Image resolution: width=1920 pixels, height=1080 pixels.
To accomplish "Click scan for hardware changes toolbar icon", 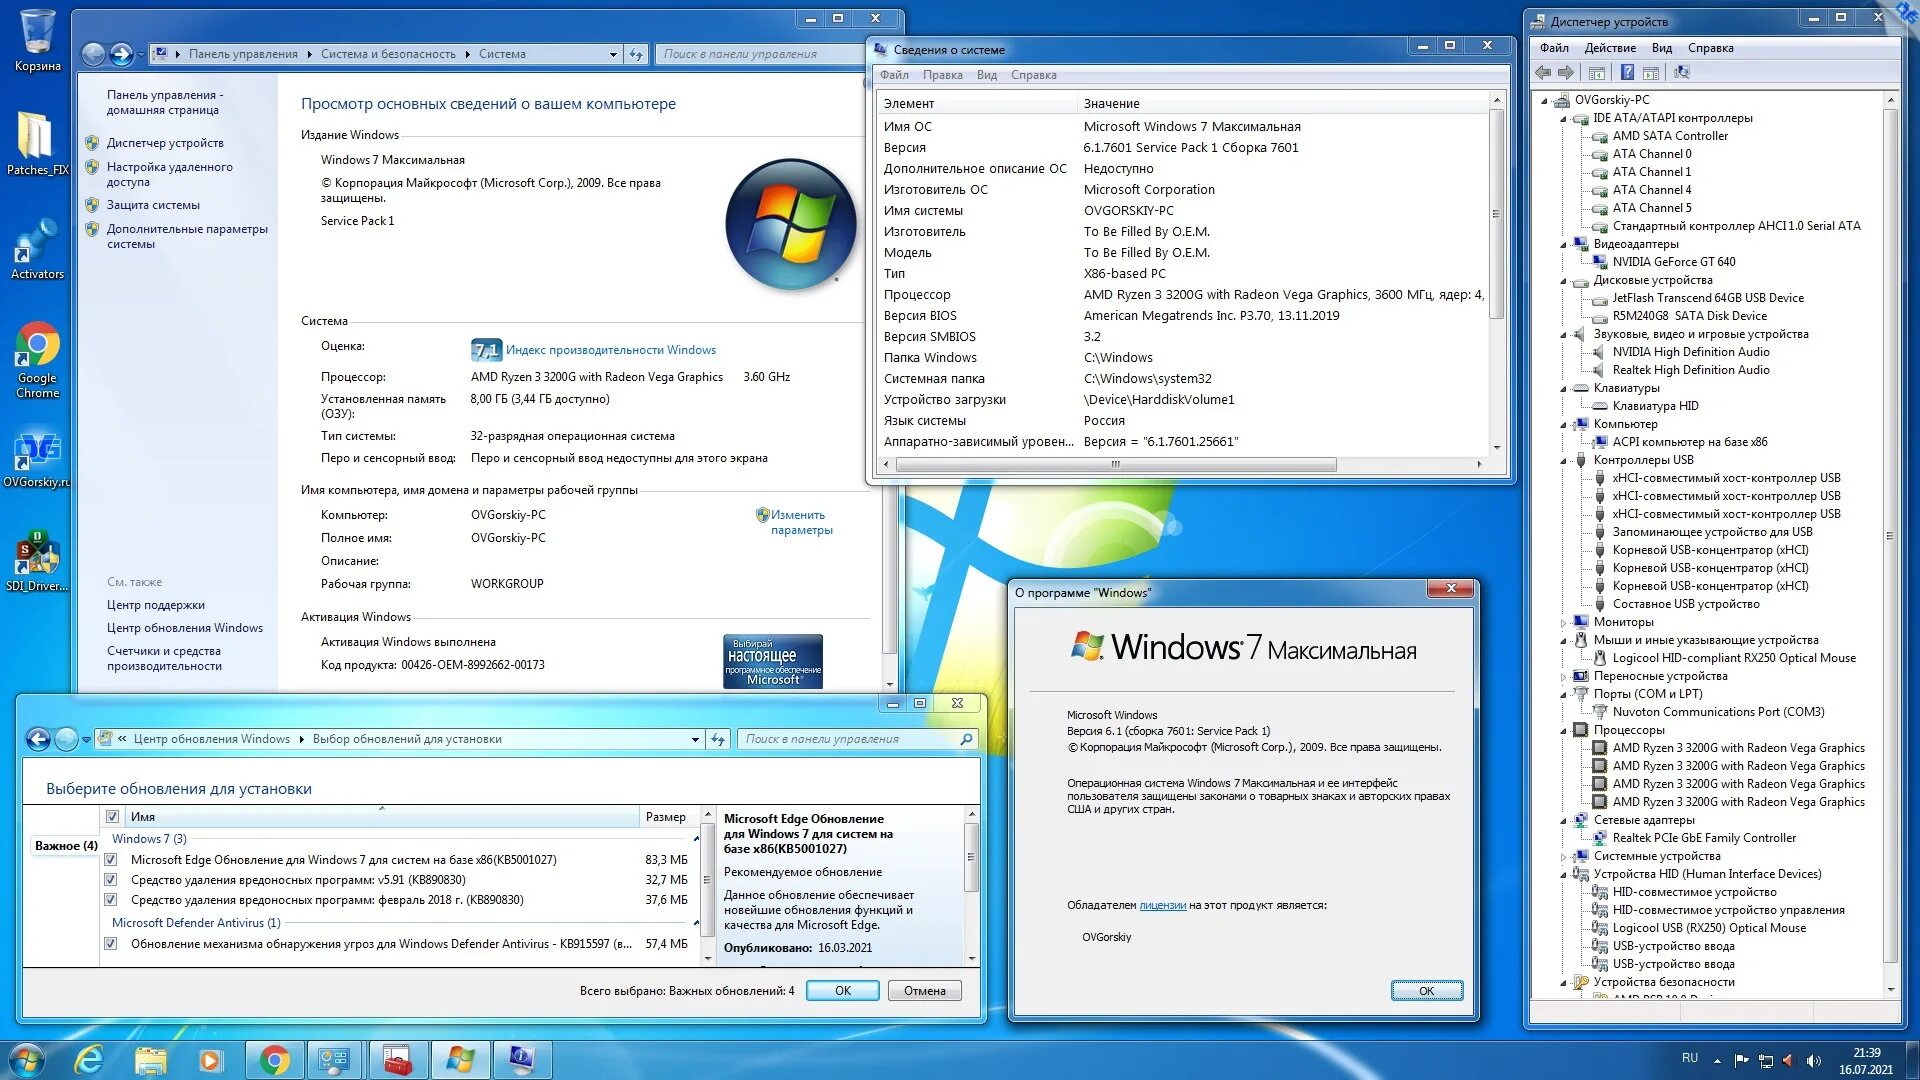I will tap(1681, 72).
